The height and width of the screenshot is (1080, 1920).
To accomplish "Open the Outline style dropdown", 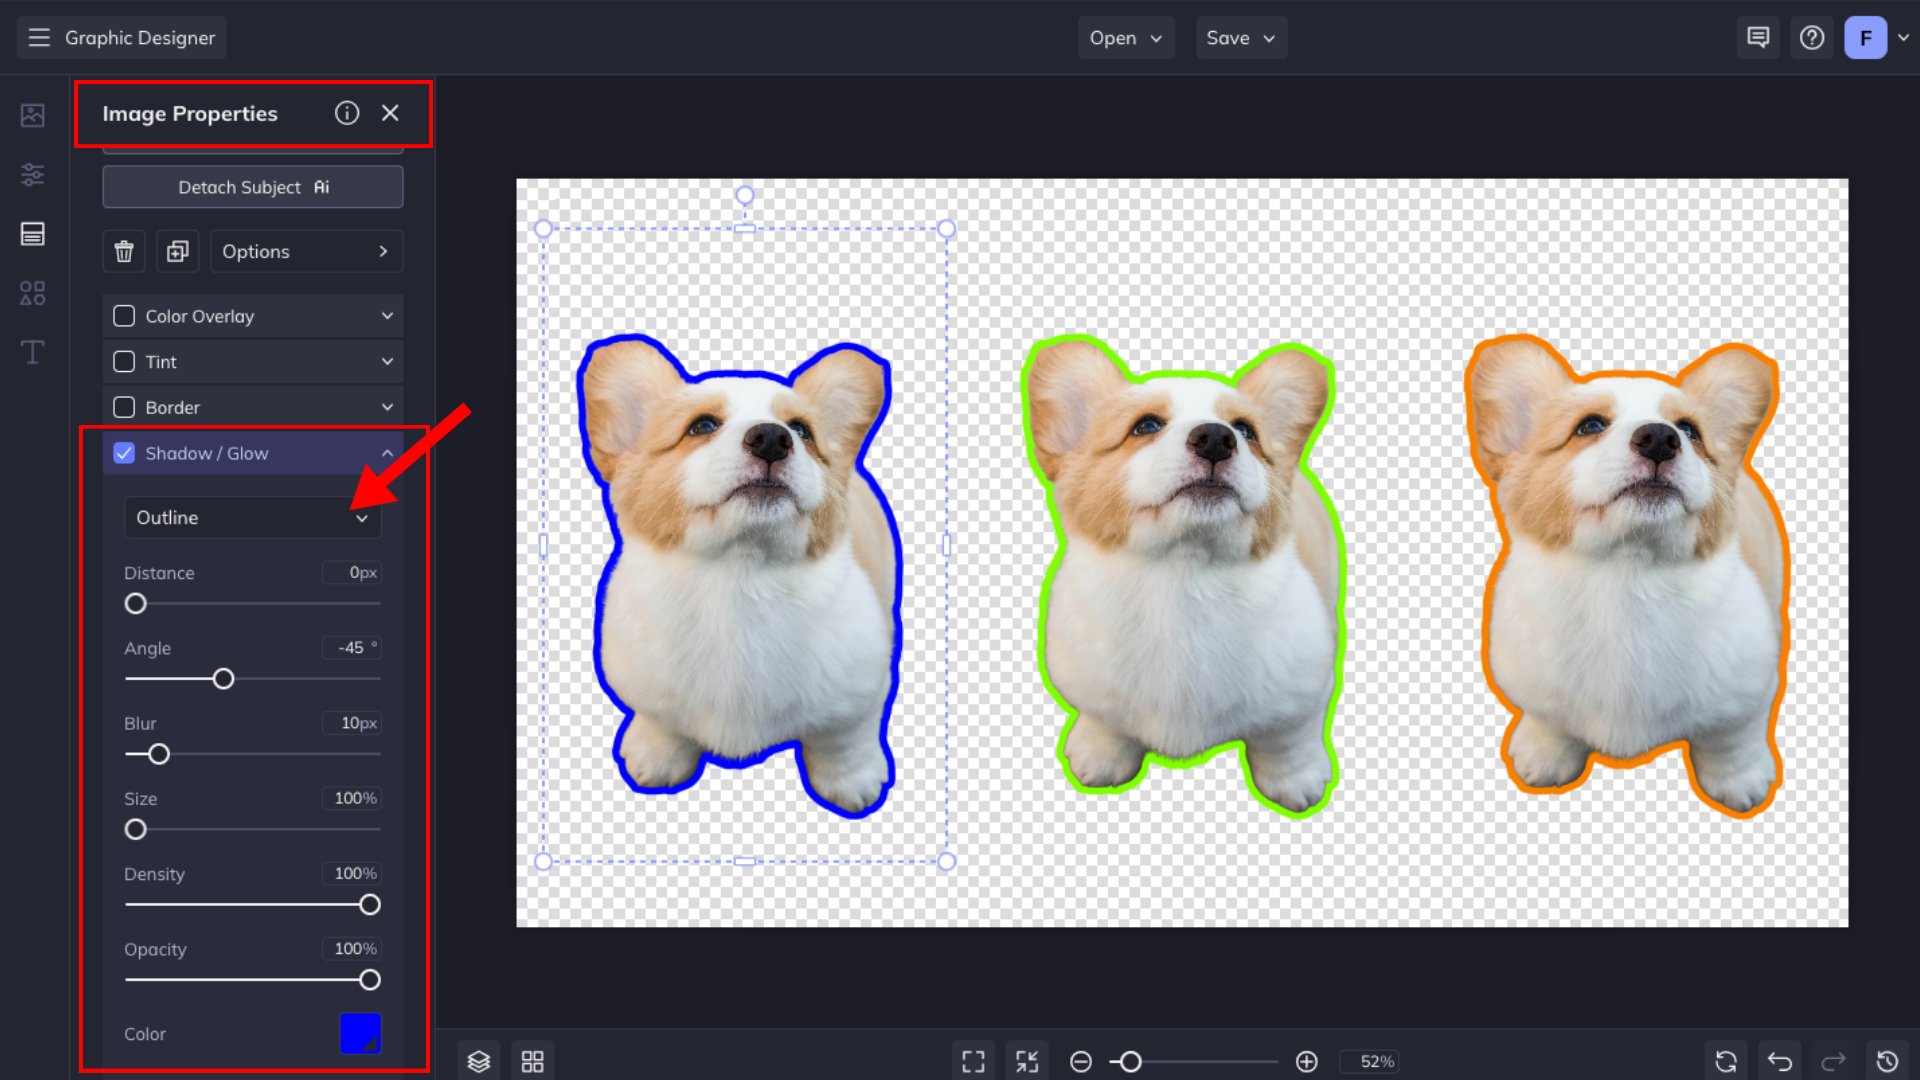I will (x=252, y=518).
